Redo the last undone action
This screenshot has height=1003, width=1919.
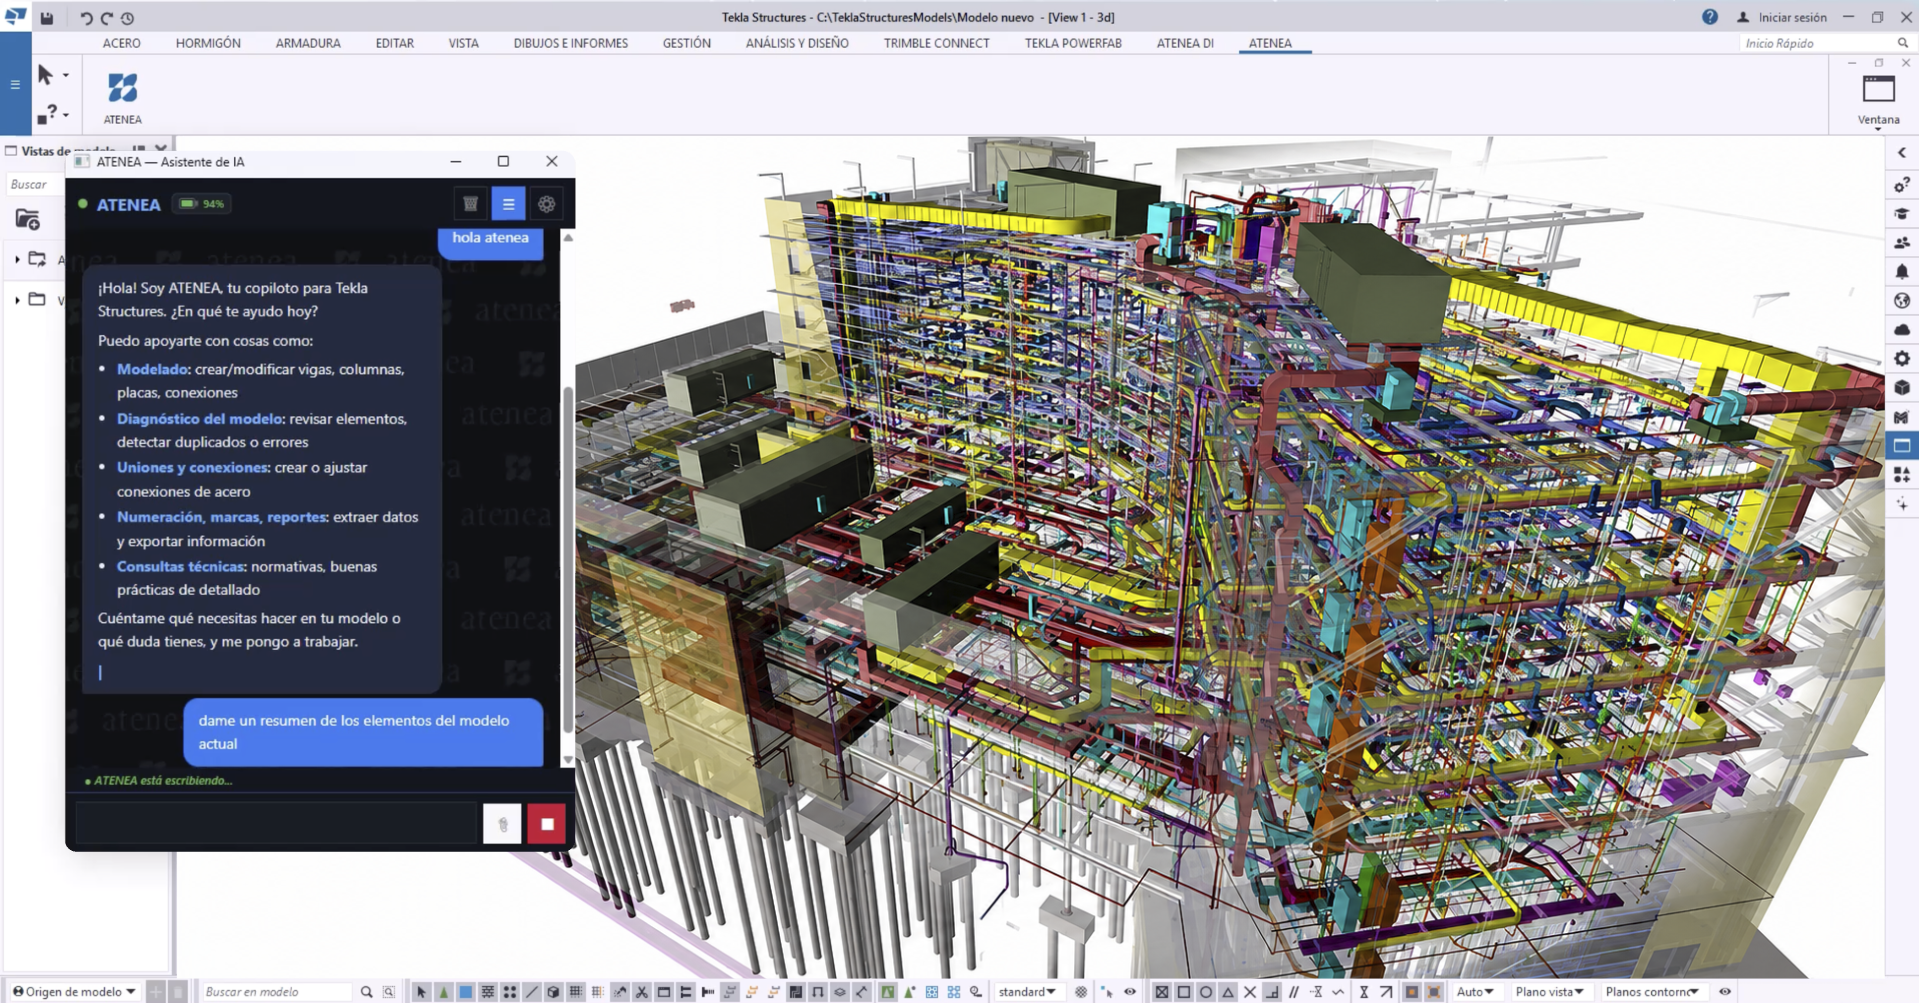(107, 18)
